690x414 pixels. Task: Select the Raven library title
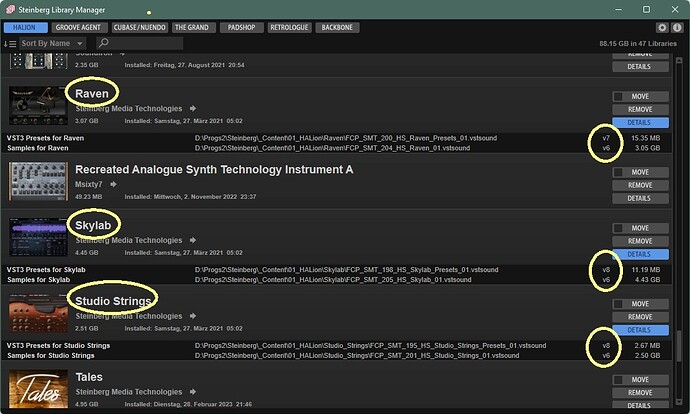(92, 94)
